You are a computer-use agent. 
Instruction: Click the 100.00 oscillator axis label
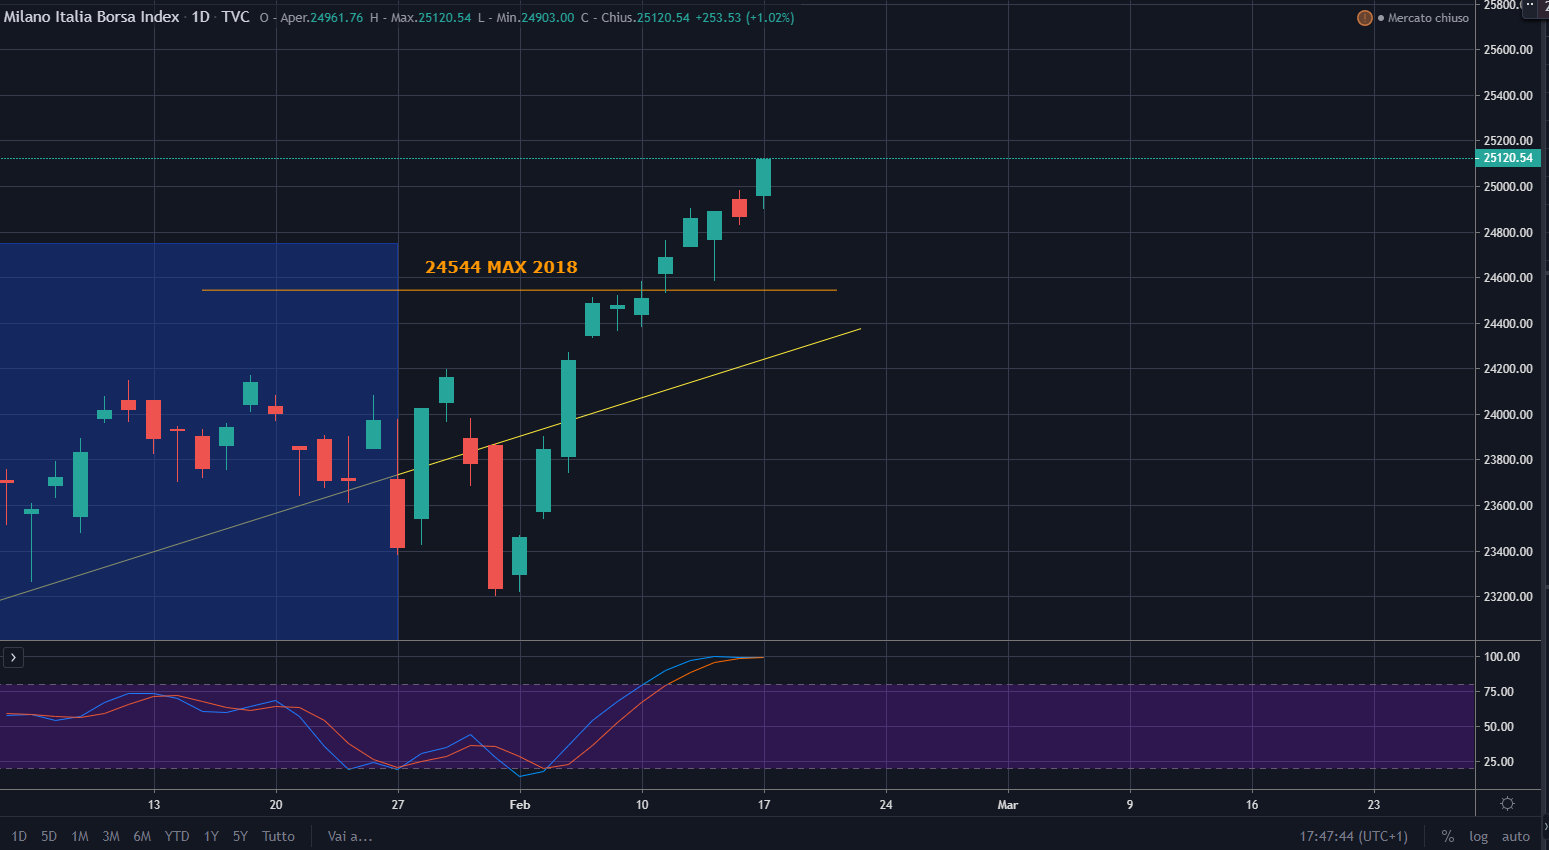coord(1502,657)
